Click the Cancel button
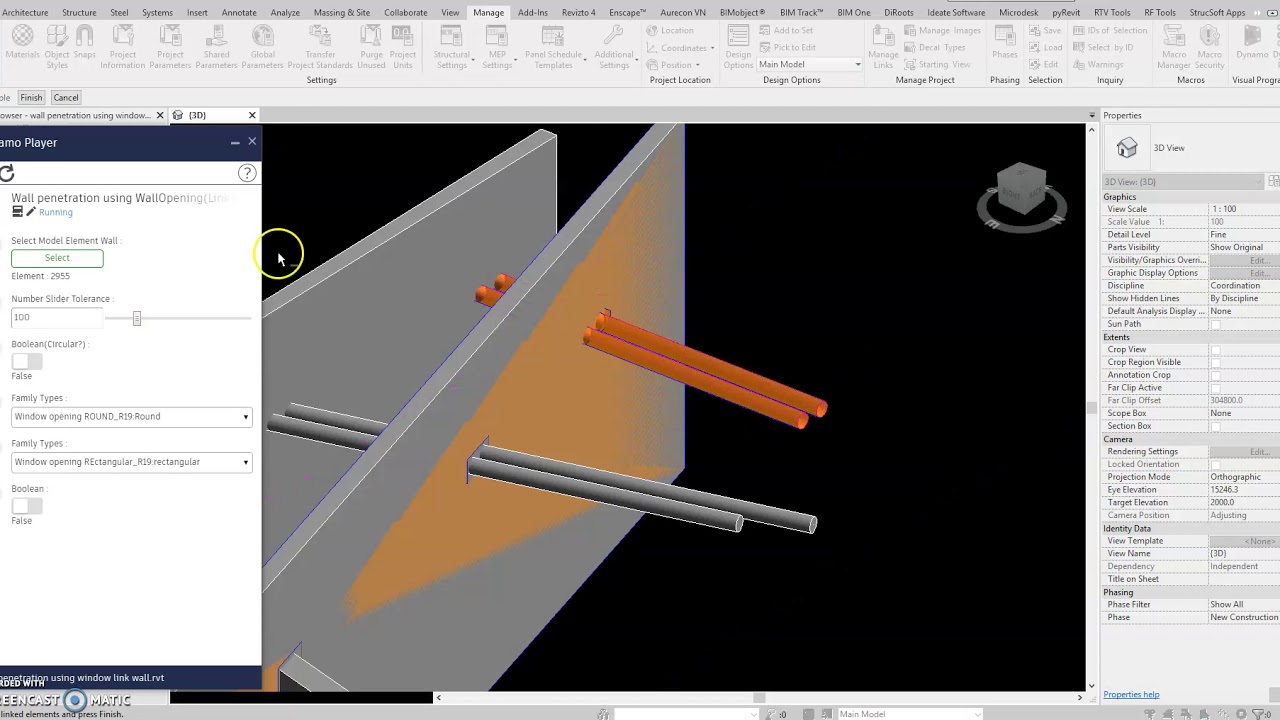1280x720 pixels. (x=66, y=98)
